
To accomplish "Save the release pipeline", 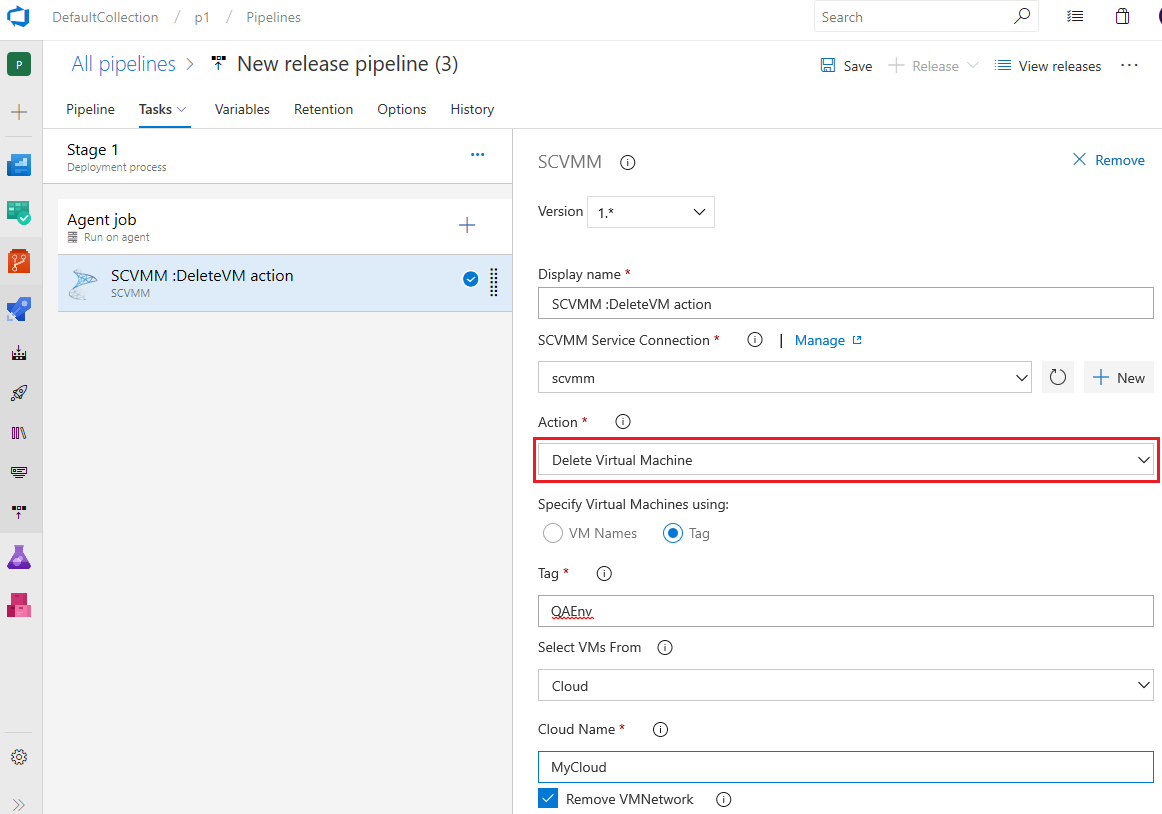I will [x=846, y=66].
